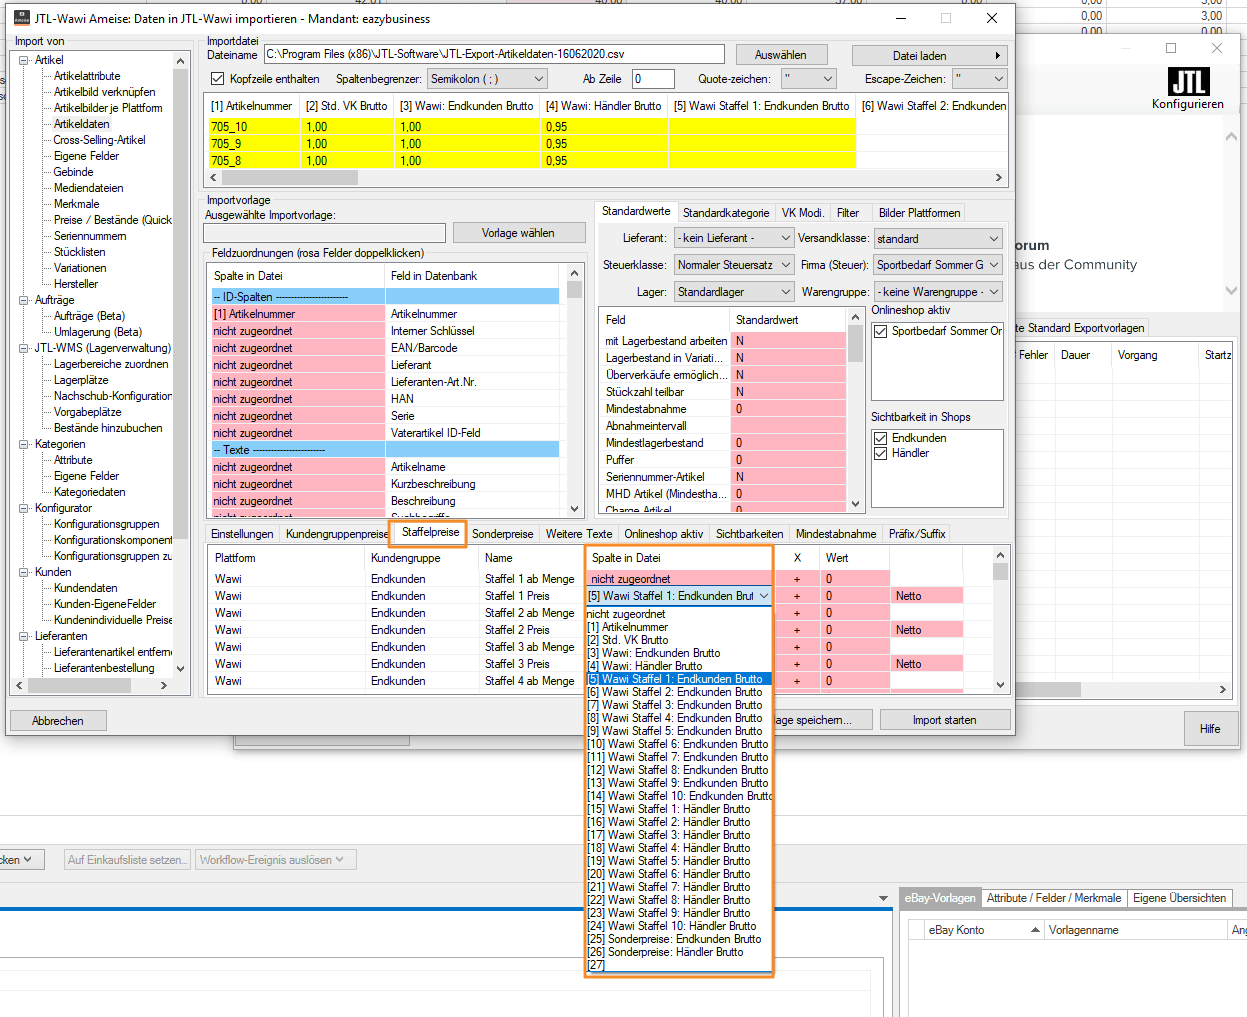Open the Einstellungen tab
The height and width of the screenshot is (1017, 1247).
pos(242,534)
